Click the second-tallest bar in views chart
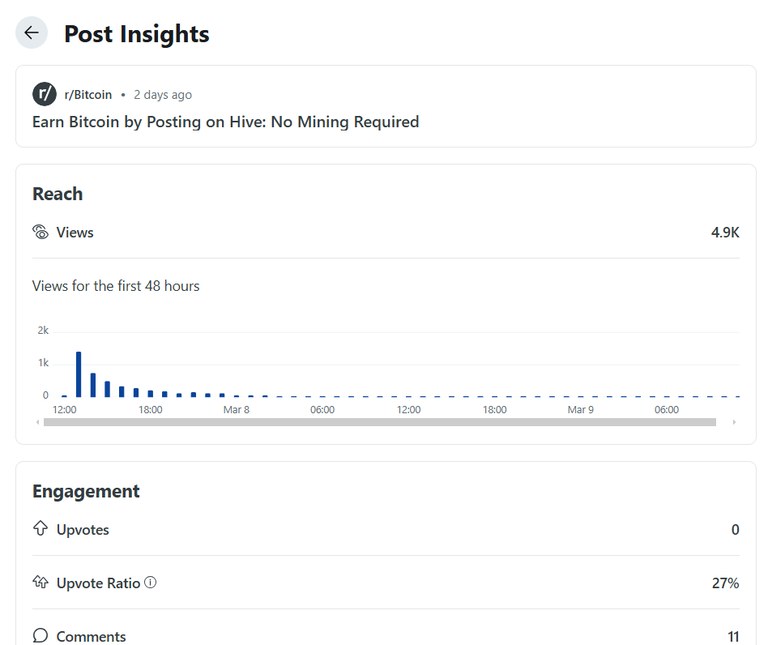The height and width of the screenshot is (645, 768). [x=93, y=385]
